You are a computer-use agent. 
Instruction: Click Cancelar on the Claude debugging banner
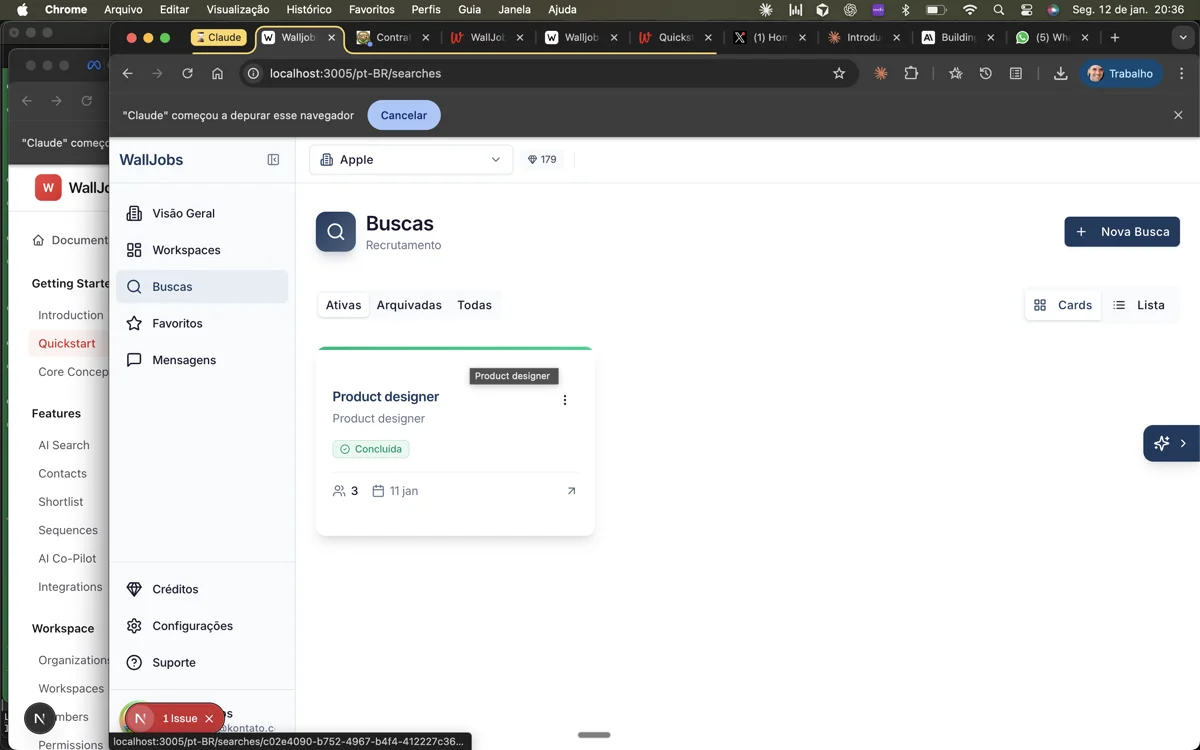coord(403,114)
